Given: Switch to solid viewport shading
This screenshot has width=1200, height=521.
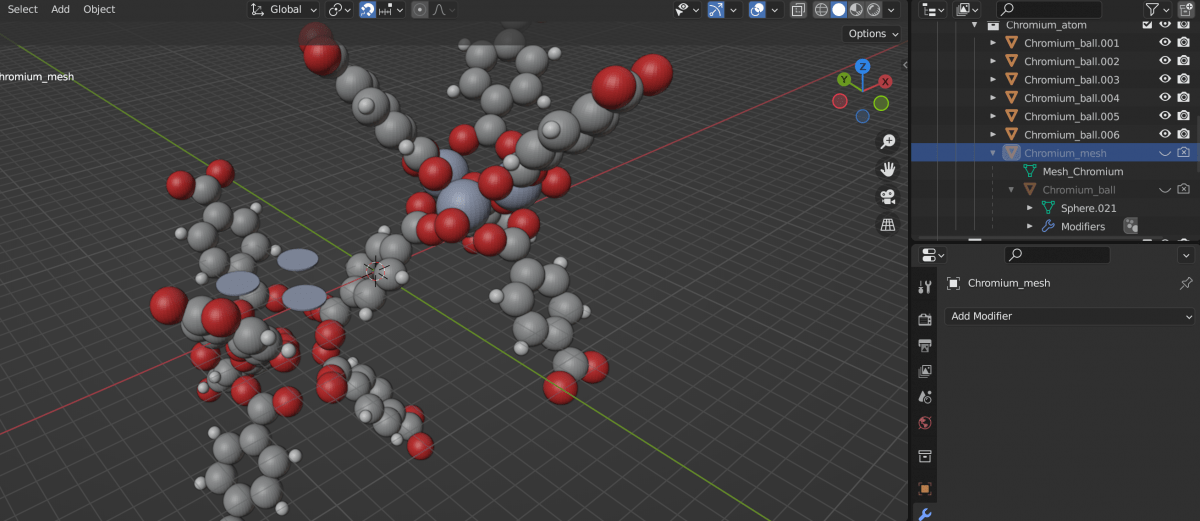Looking at the screenshot, I should coord(839,9).
